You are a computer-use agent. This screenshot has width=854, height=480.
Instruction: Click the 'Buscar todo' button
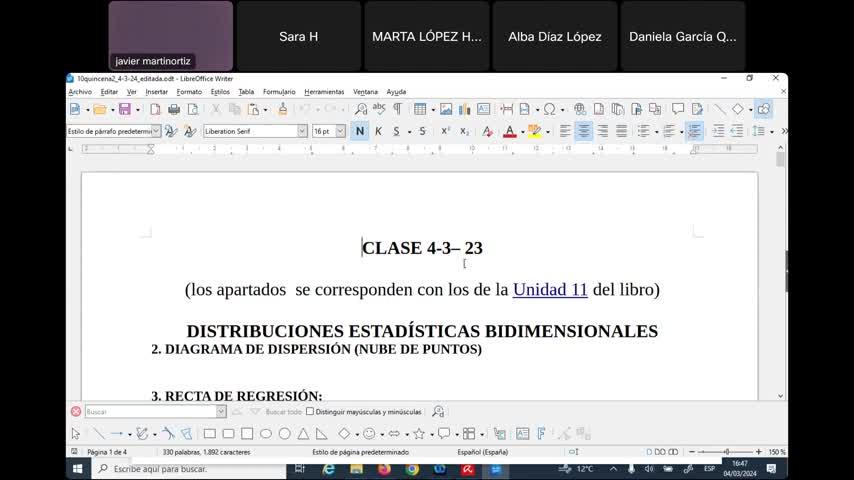click(x=283, y=411)
